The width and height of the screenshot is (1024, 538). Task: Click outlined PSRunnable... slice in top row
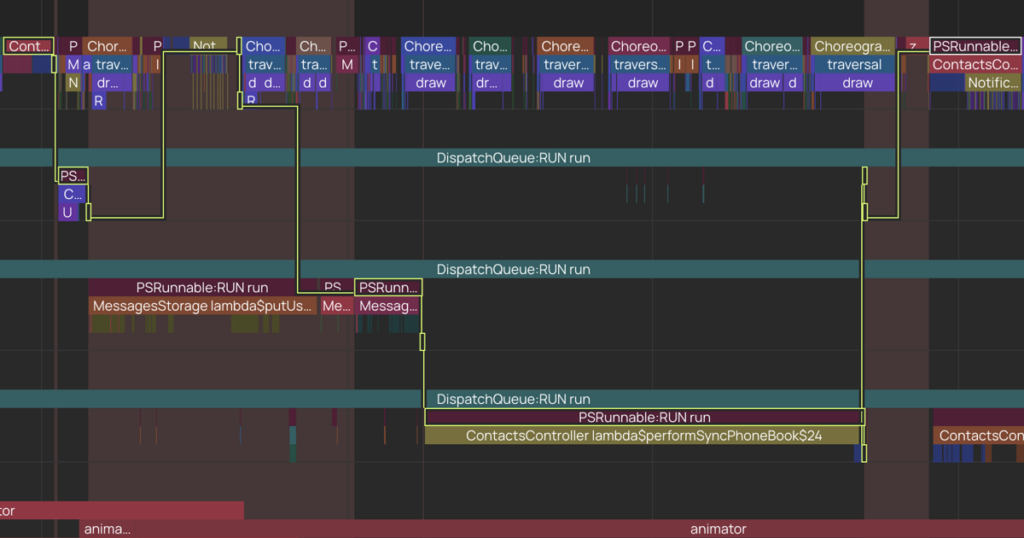coord(975,46)
